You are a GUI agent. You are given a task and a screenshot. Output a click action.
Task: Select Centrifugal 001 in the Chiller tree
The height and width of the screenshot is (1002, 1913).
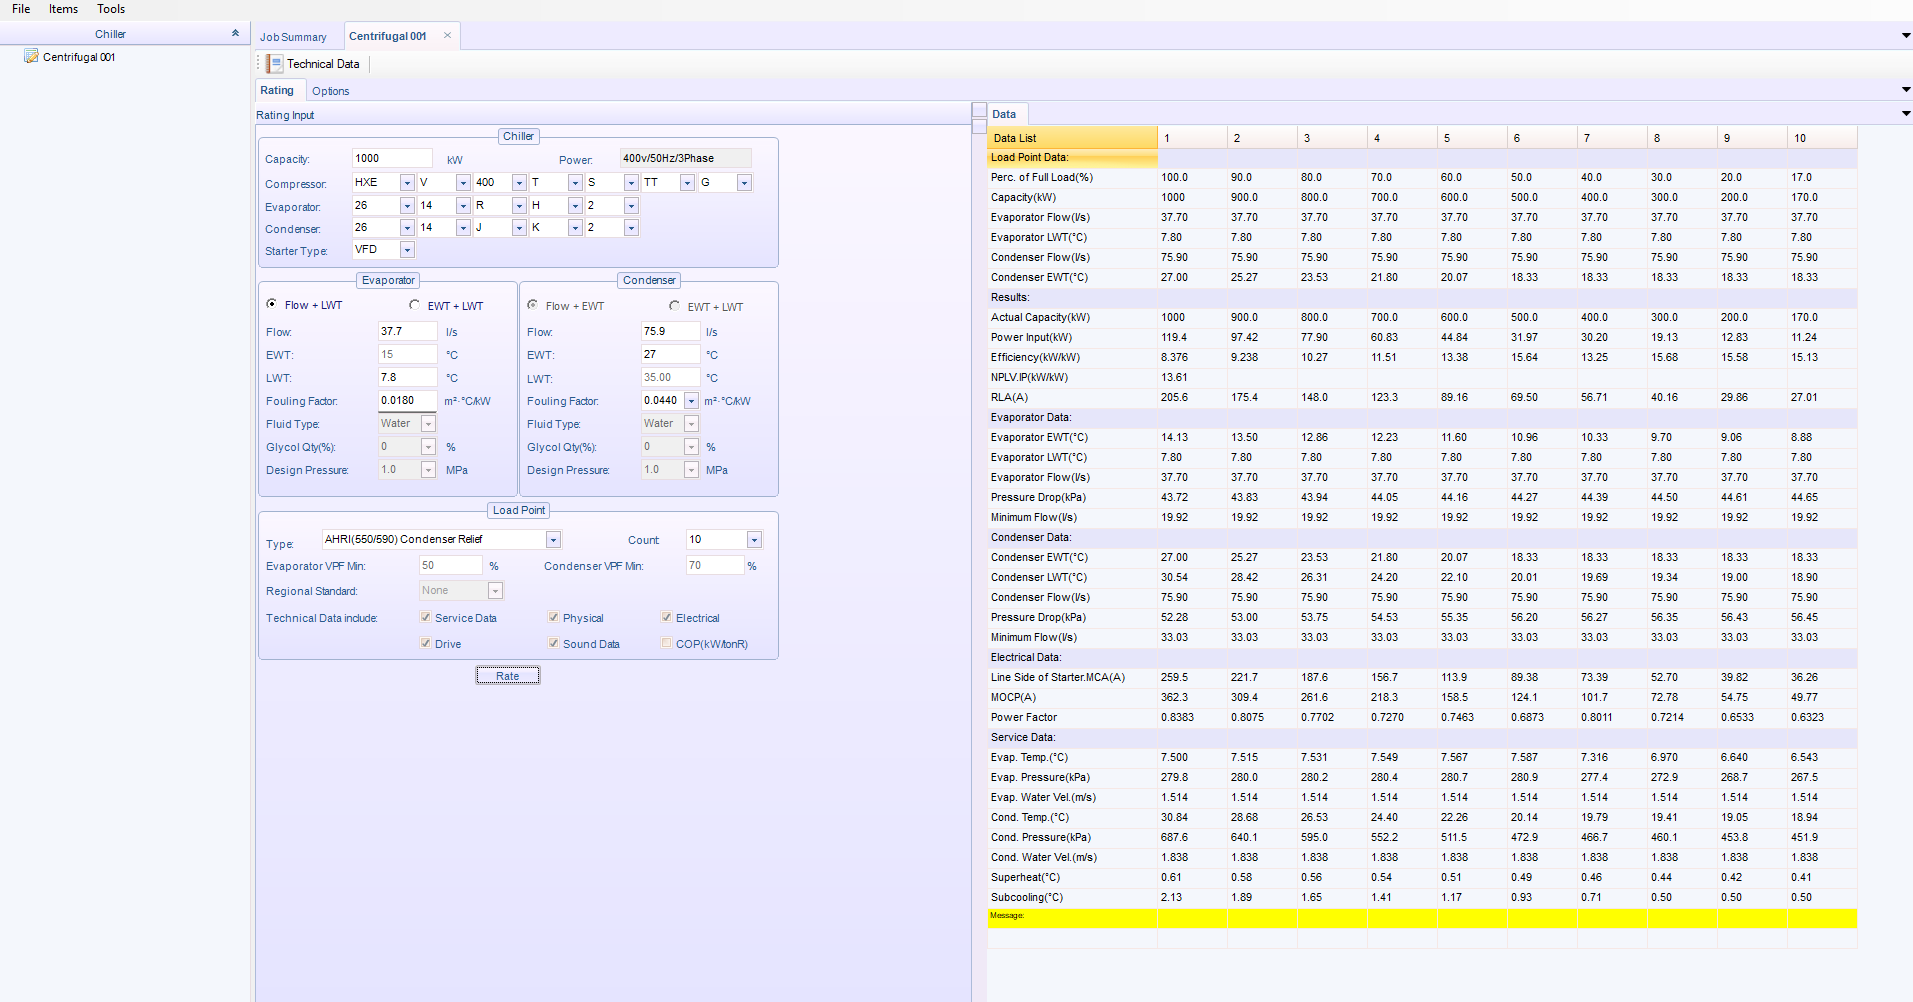tap(79, 57)
